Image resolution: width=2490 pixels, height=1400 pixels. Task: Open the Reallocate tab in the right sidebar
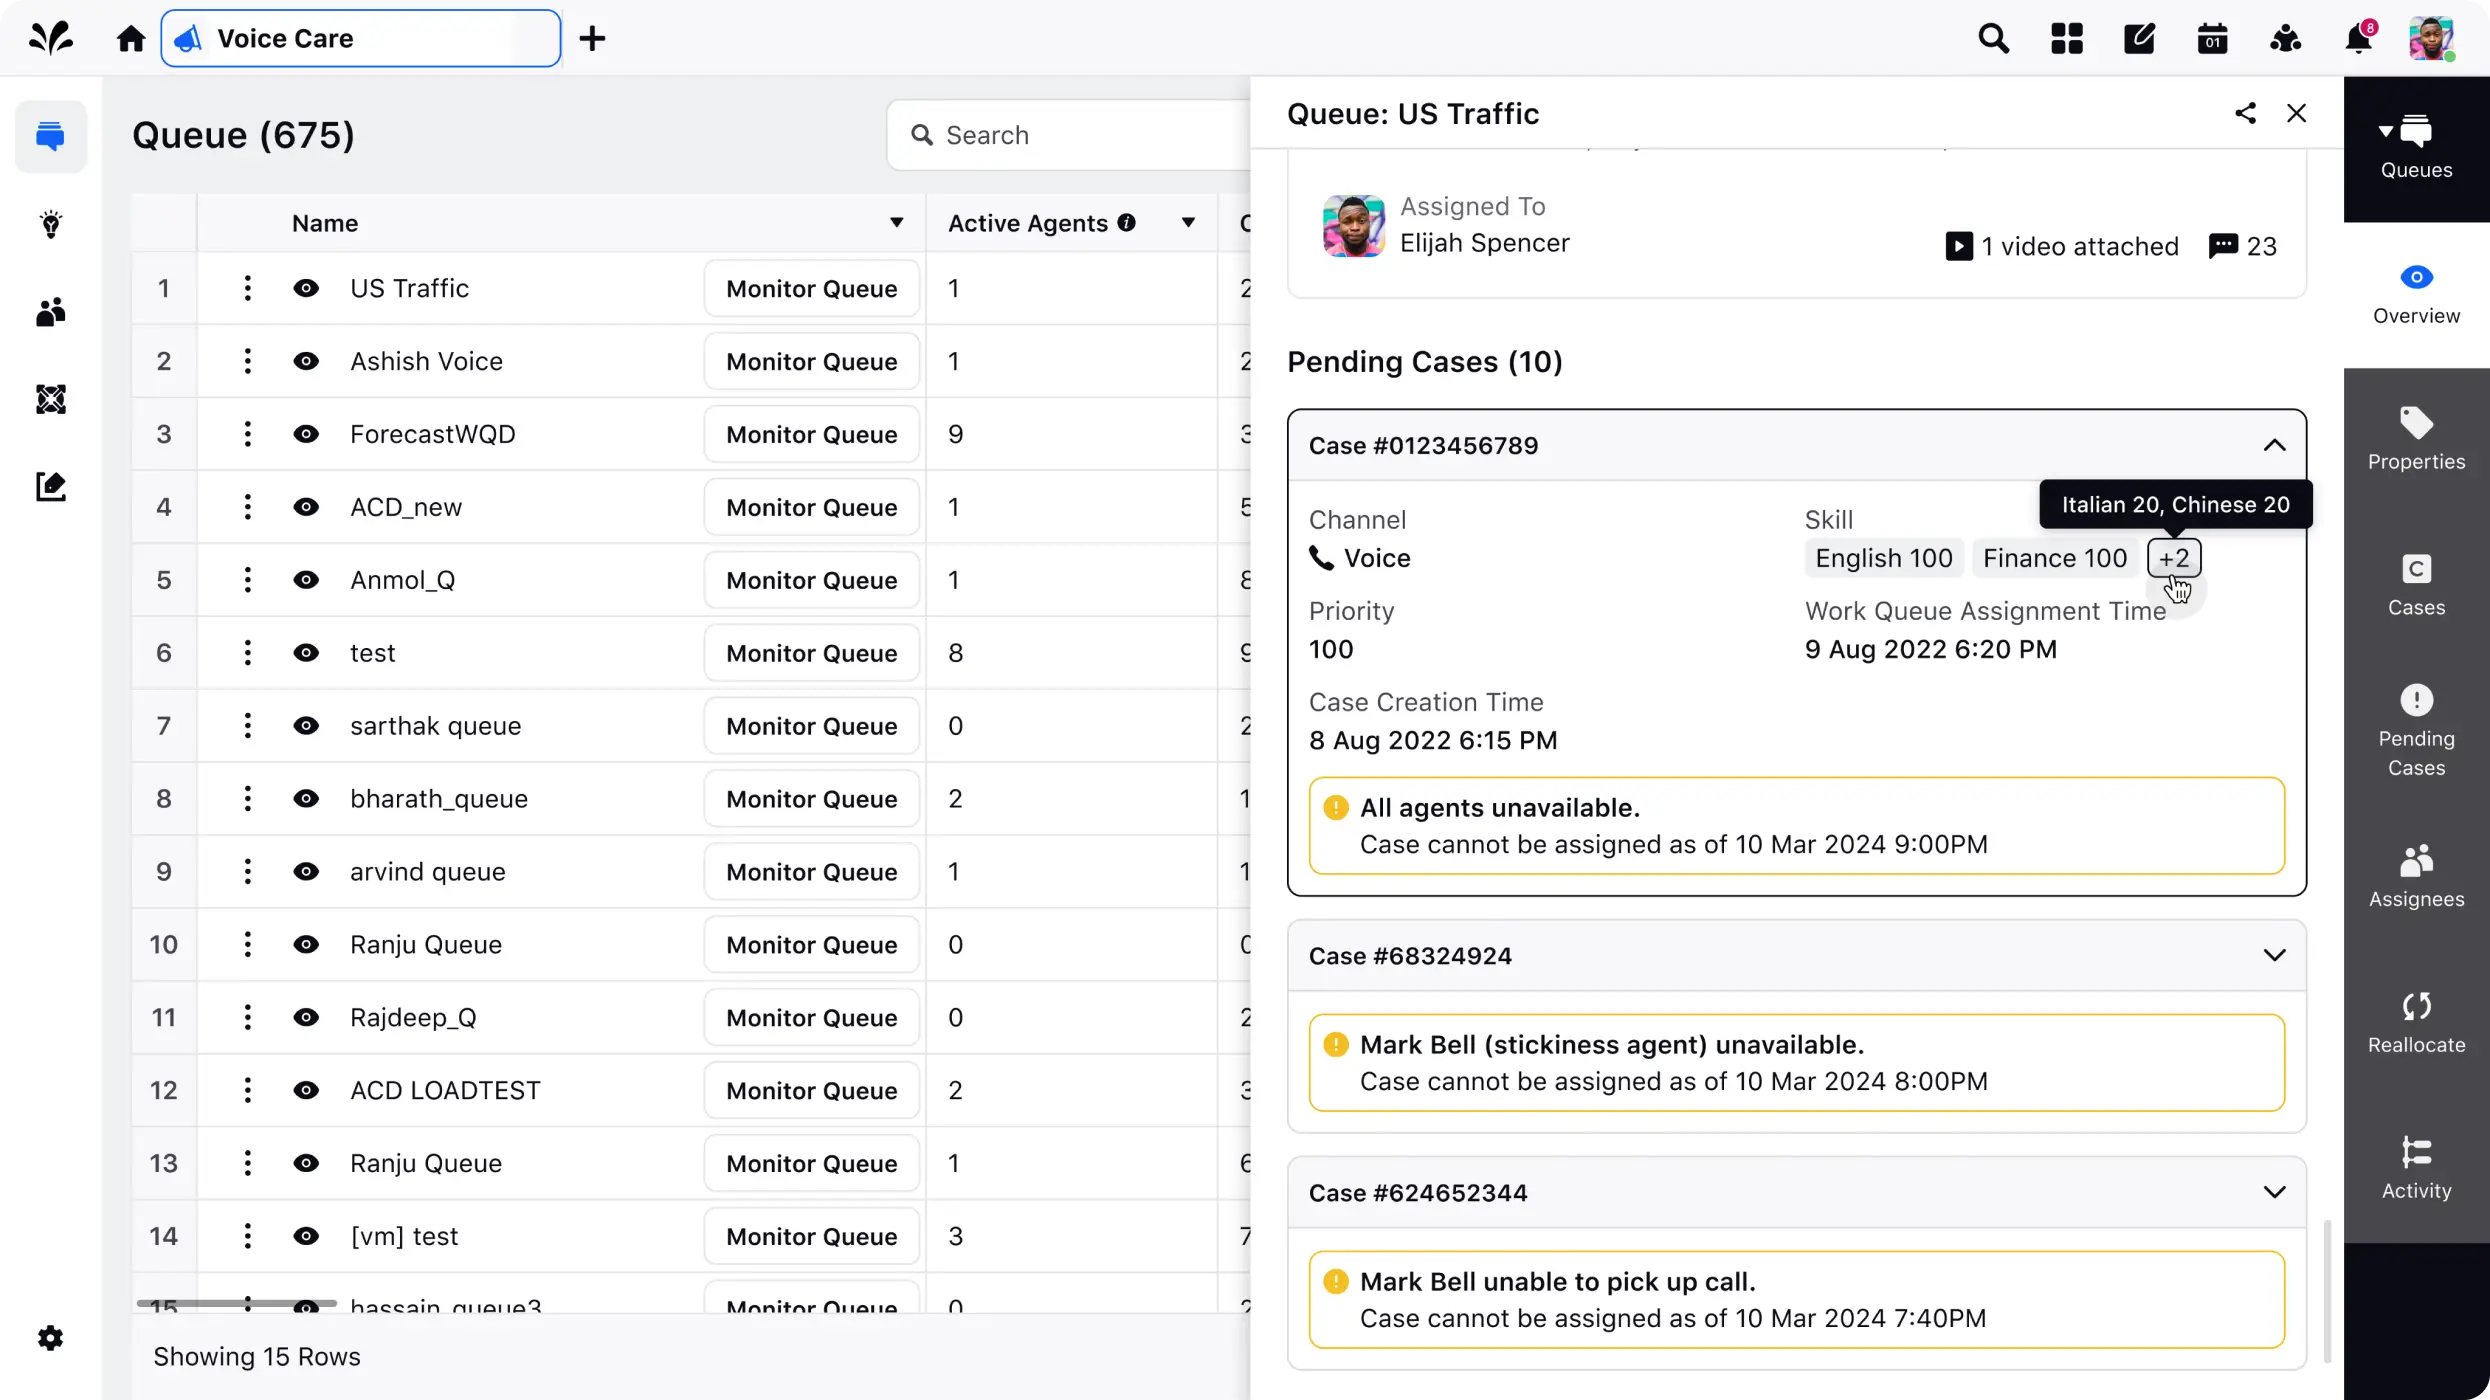(2416, 1022)
